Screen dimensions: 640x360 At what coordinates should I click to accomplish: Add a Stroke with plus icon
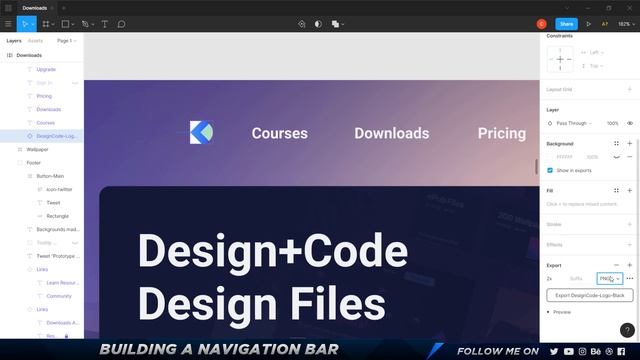click(x=629, y=224)
